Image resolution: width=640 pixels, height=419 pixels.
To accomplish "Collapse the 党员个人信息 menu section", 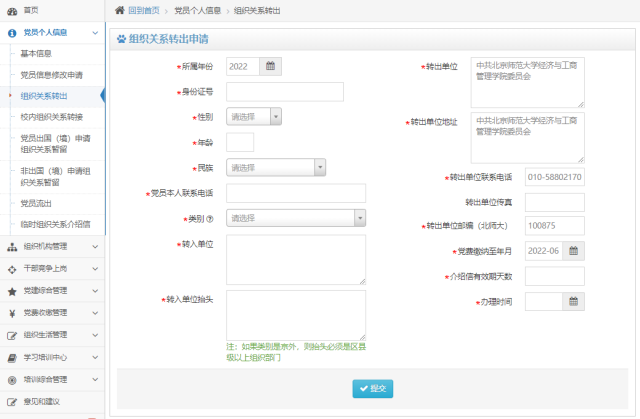I will tap(95, 33).
